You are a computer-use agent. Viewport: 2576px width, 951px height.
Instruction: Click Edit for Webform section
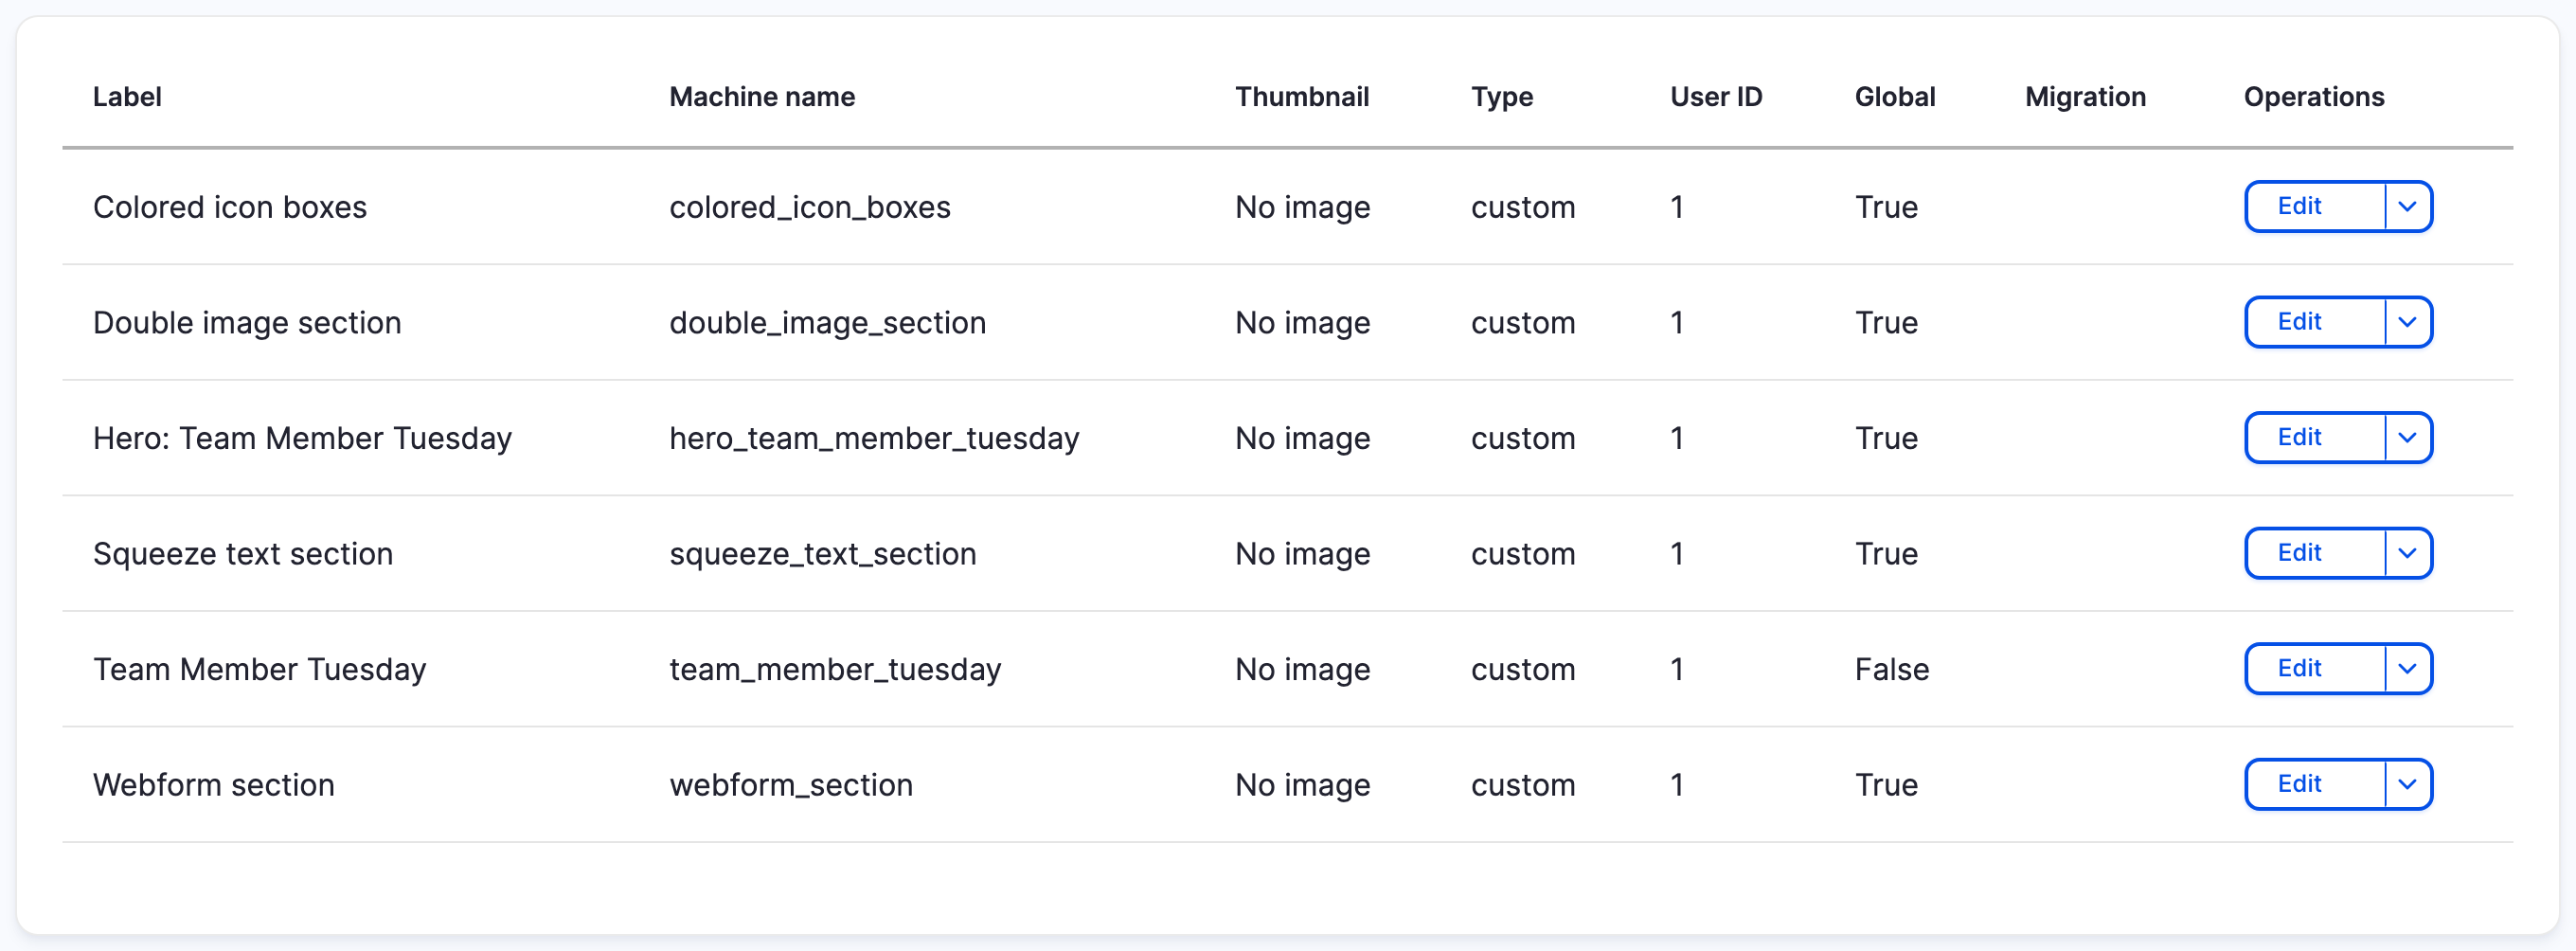[2315, 784]
